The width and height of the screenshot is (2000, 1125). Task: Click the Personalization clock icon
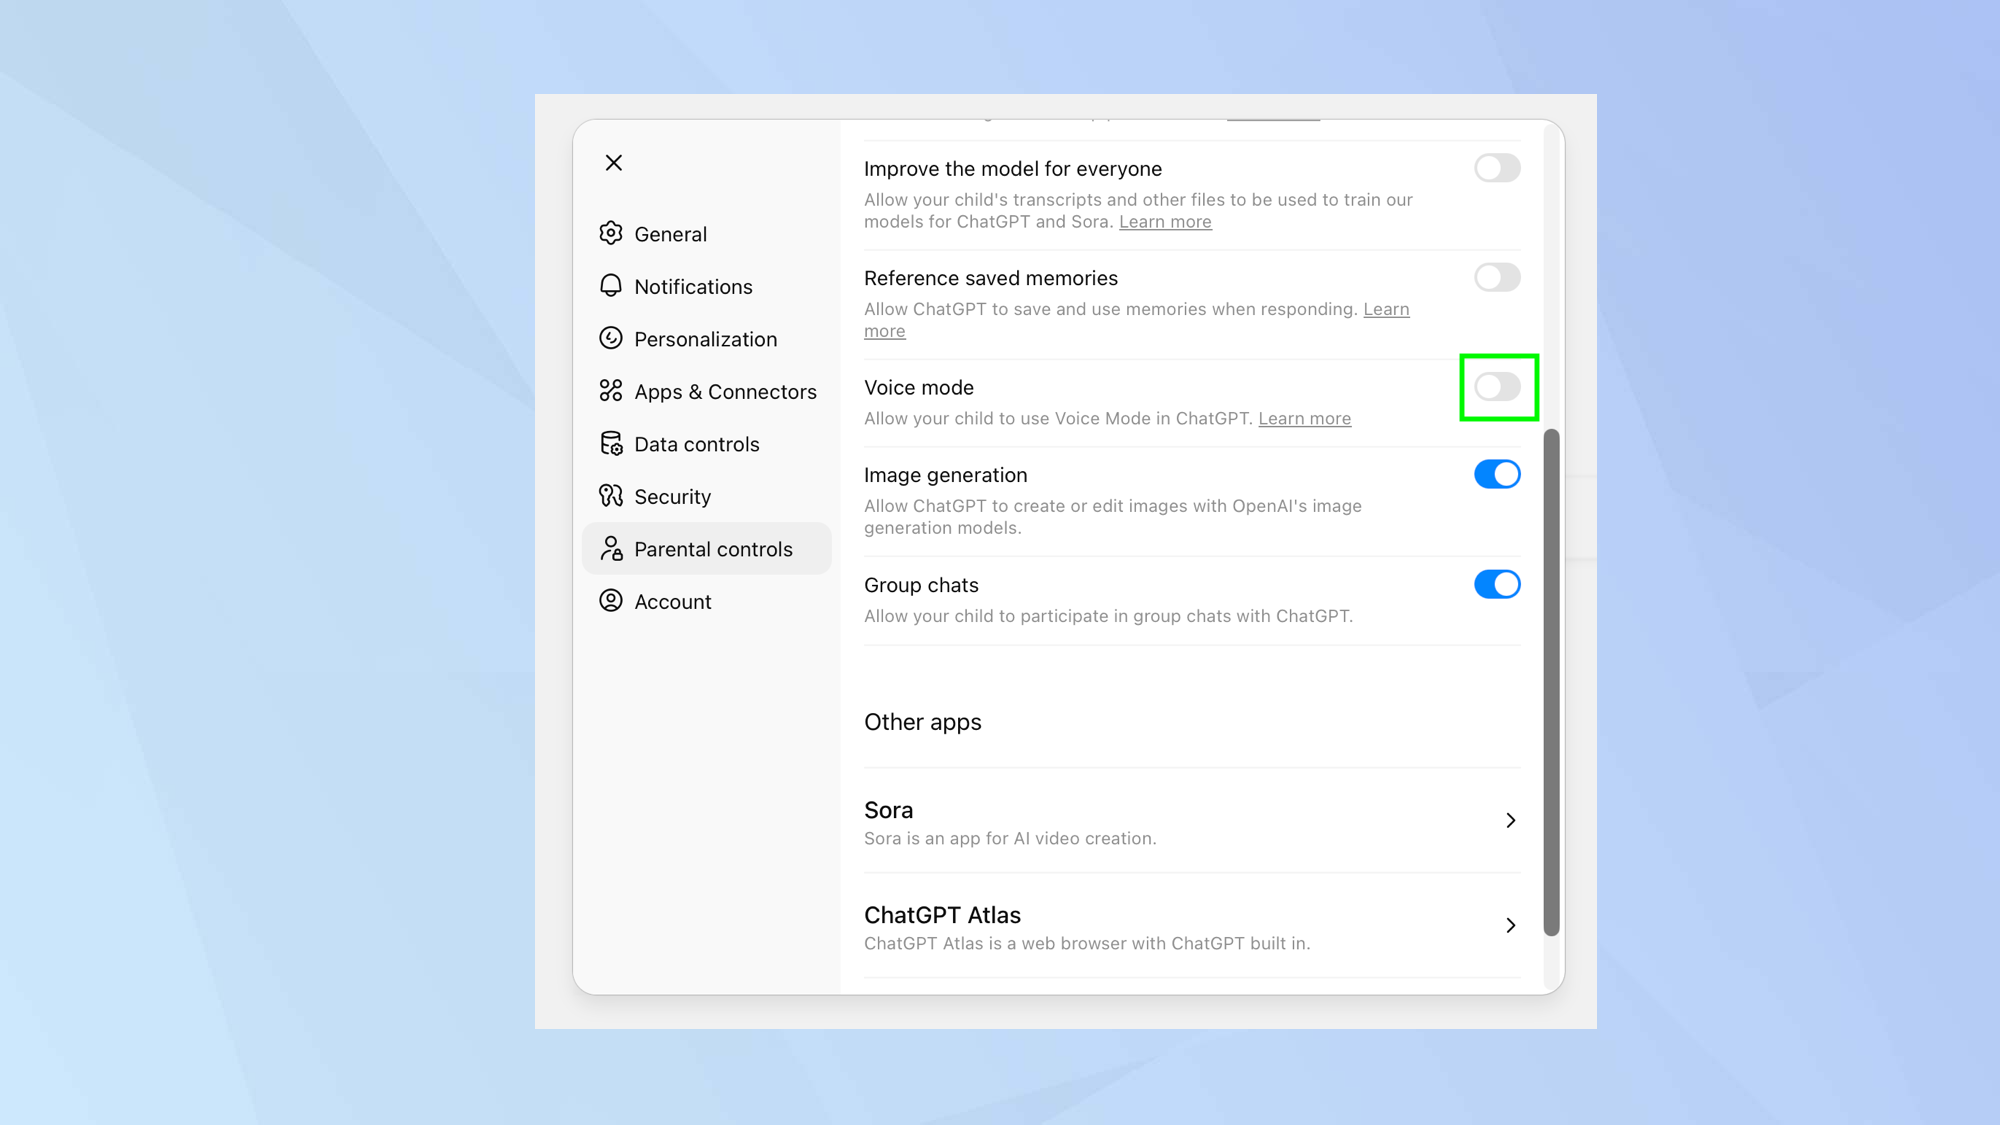[x=611, y=338]
